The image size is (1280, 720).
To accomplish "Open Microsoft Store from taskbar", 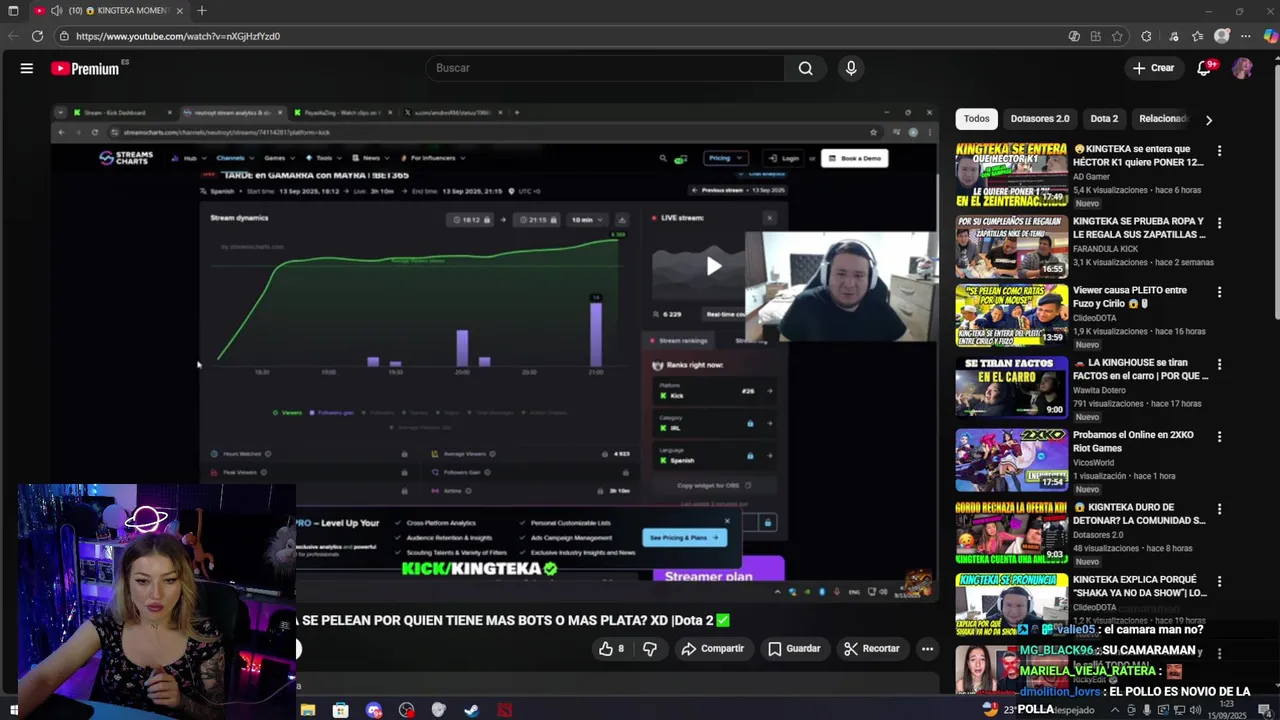I will 341,710.
